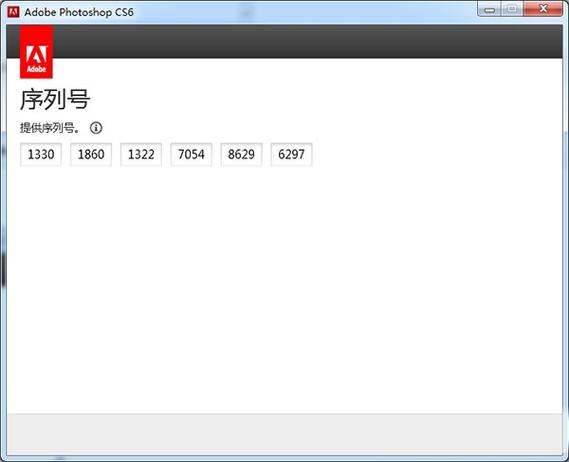Click the red Adobe logo

tap(36, 52)
